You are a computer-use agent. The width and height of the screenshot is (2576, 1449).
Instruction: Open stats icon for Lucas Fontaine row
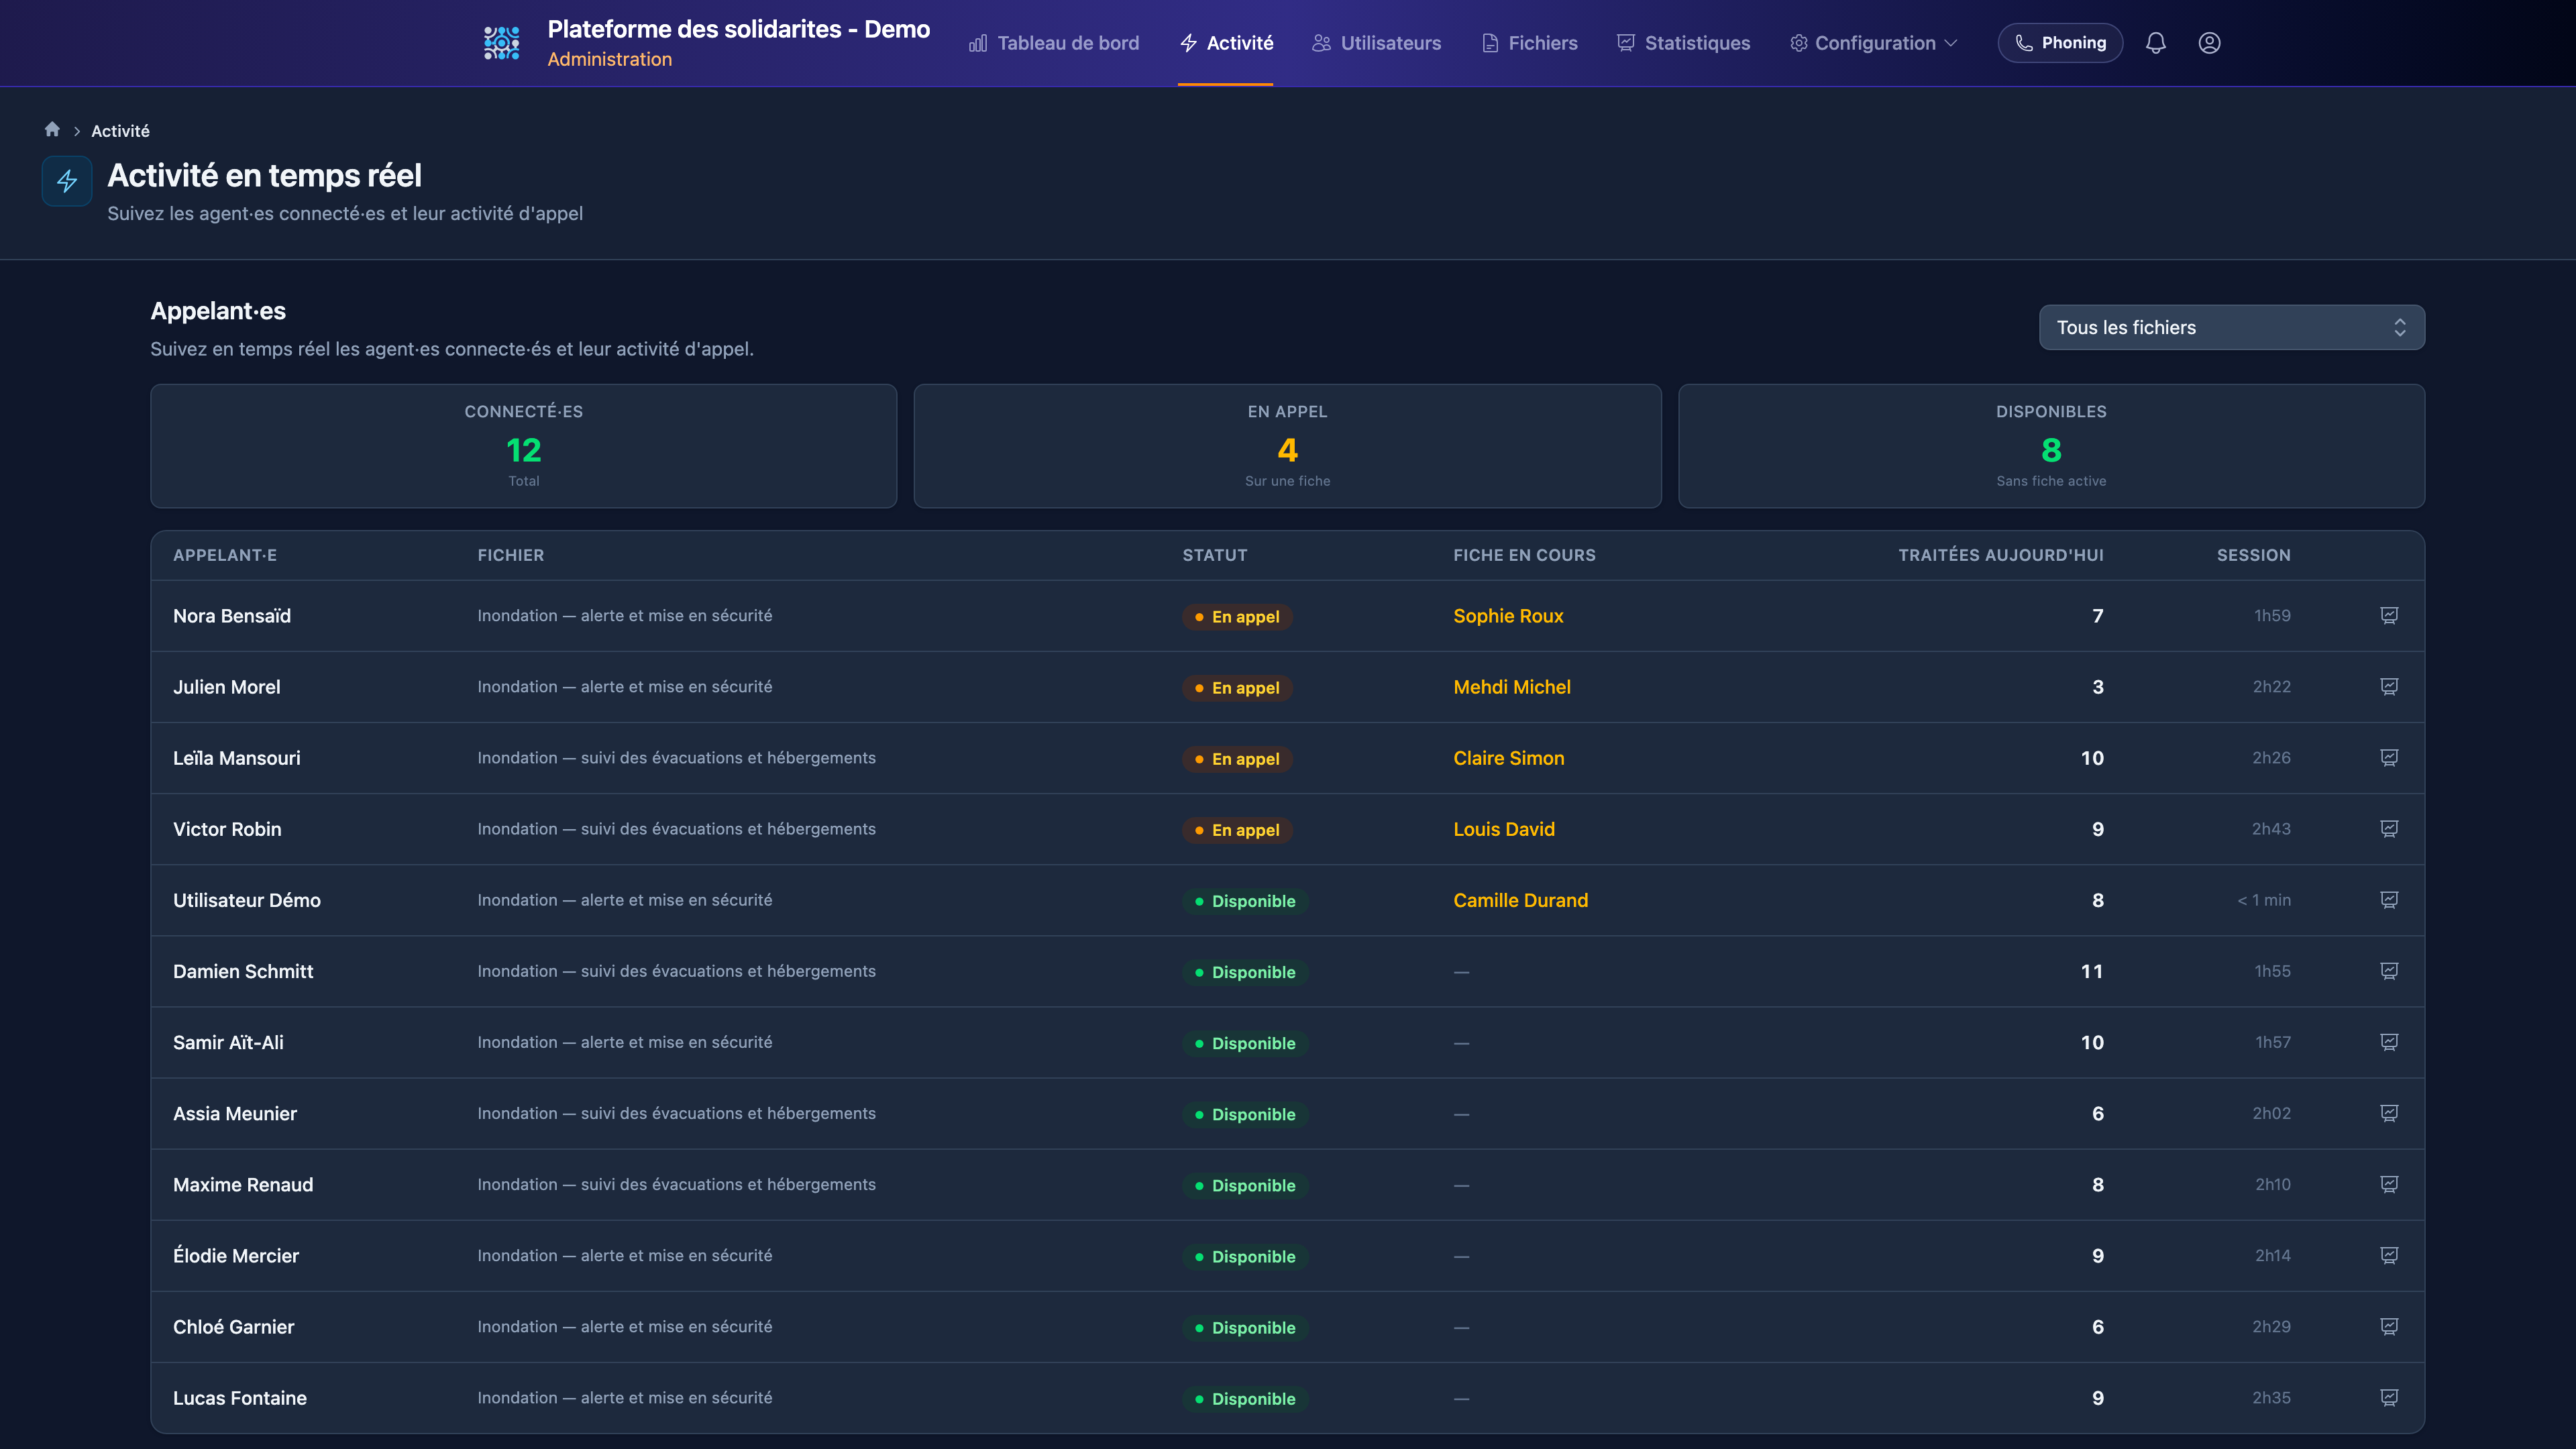tap(2389, 1398)
